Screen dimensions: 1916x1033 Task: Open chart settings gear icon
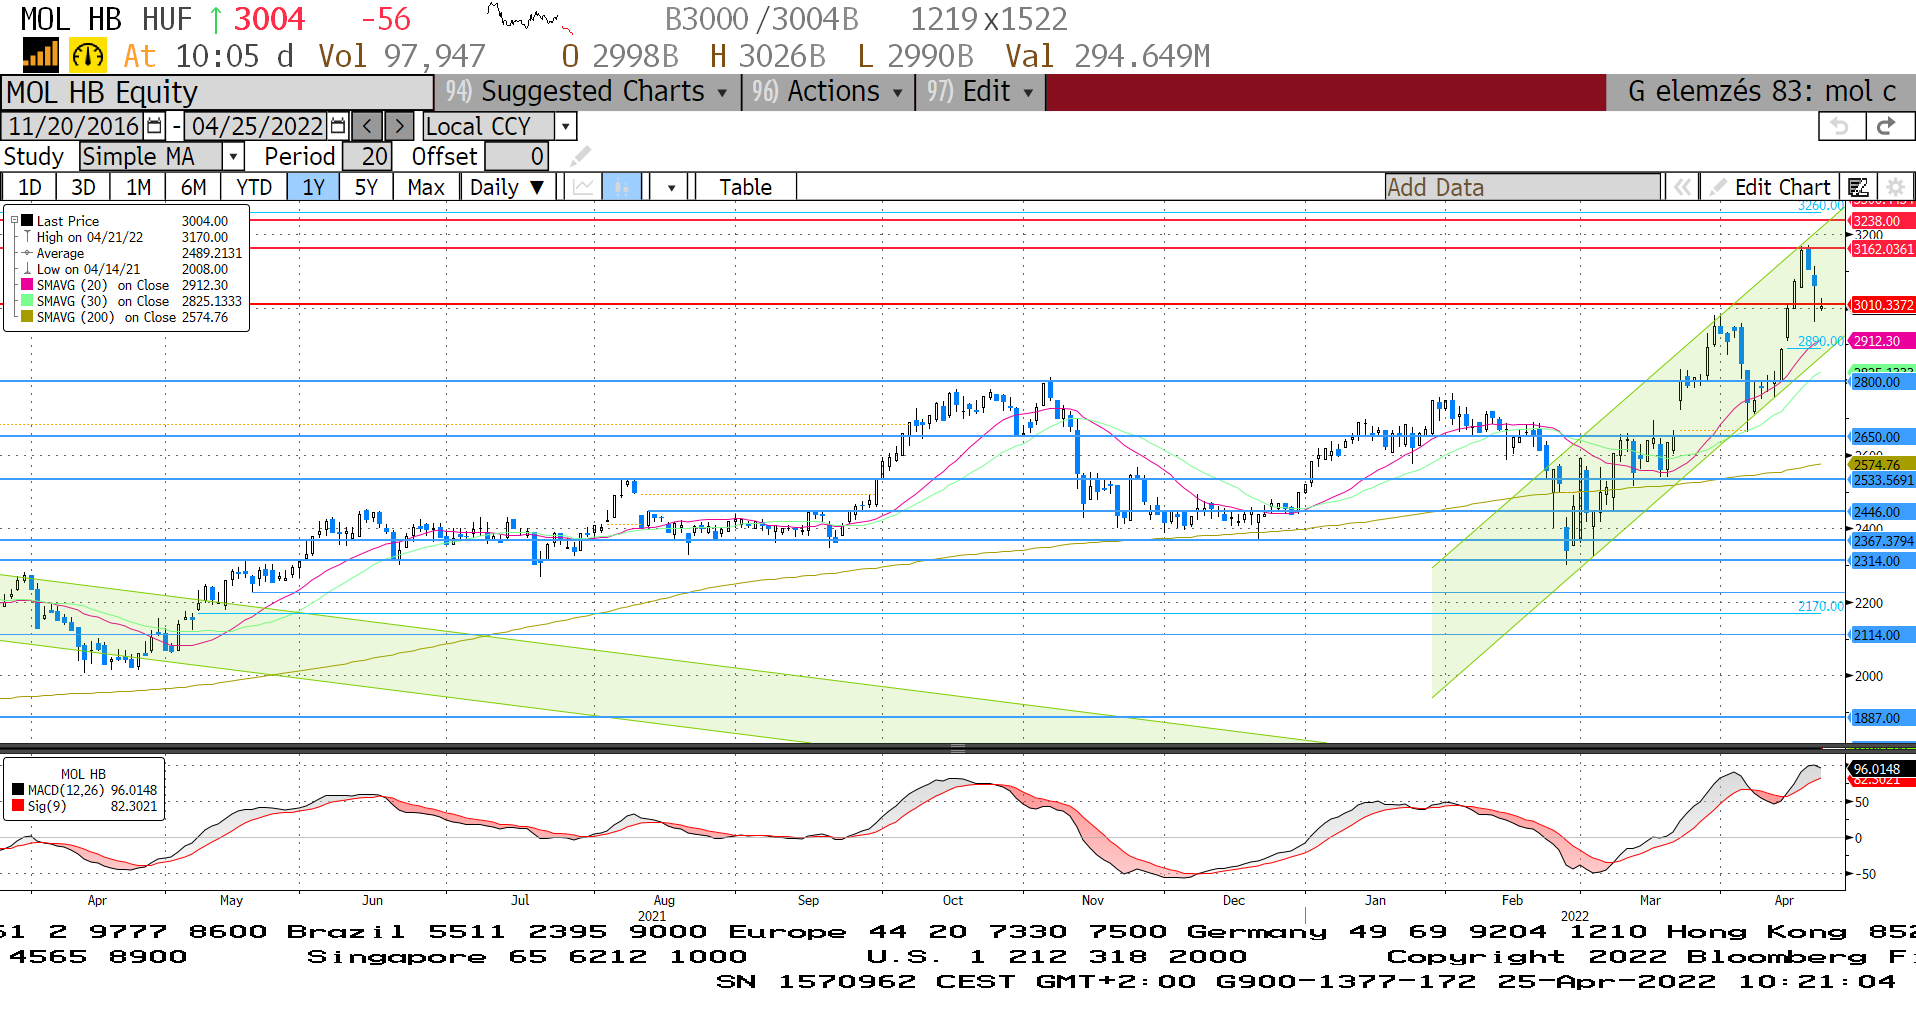pyautogui.click(x=1894, y=187)
